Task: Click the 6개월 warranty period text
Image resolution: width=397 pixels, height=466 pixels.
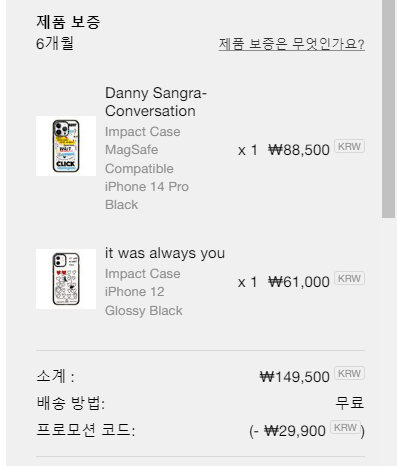Action: [x=55, y=43]
